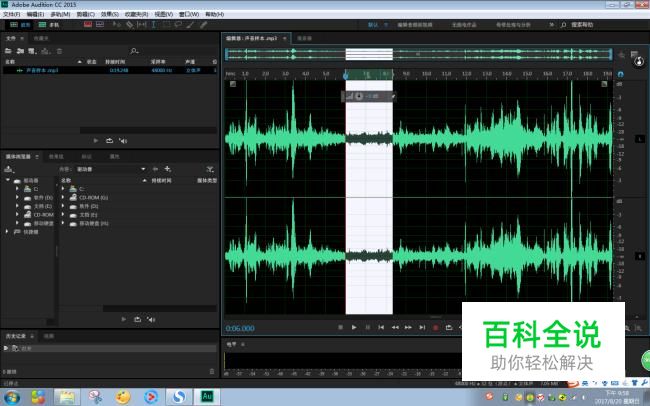Click the Open File folder icon
Image resolution: width=650 pixels, height=406 pixels.
pos(8,51)
